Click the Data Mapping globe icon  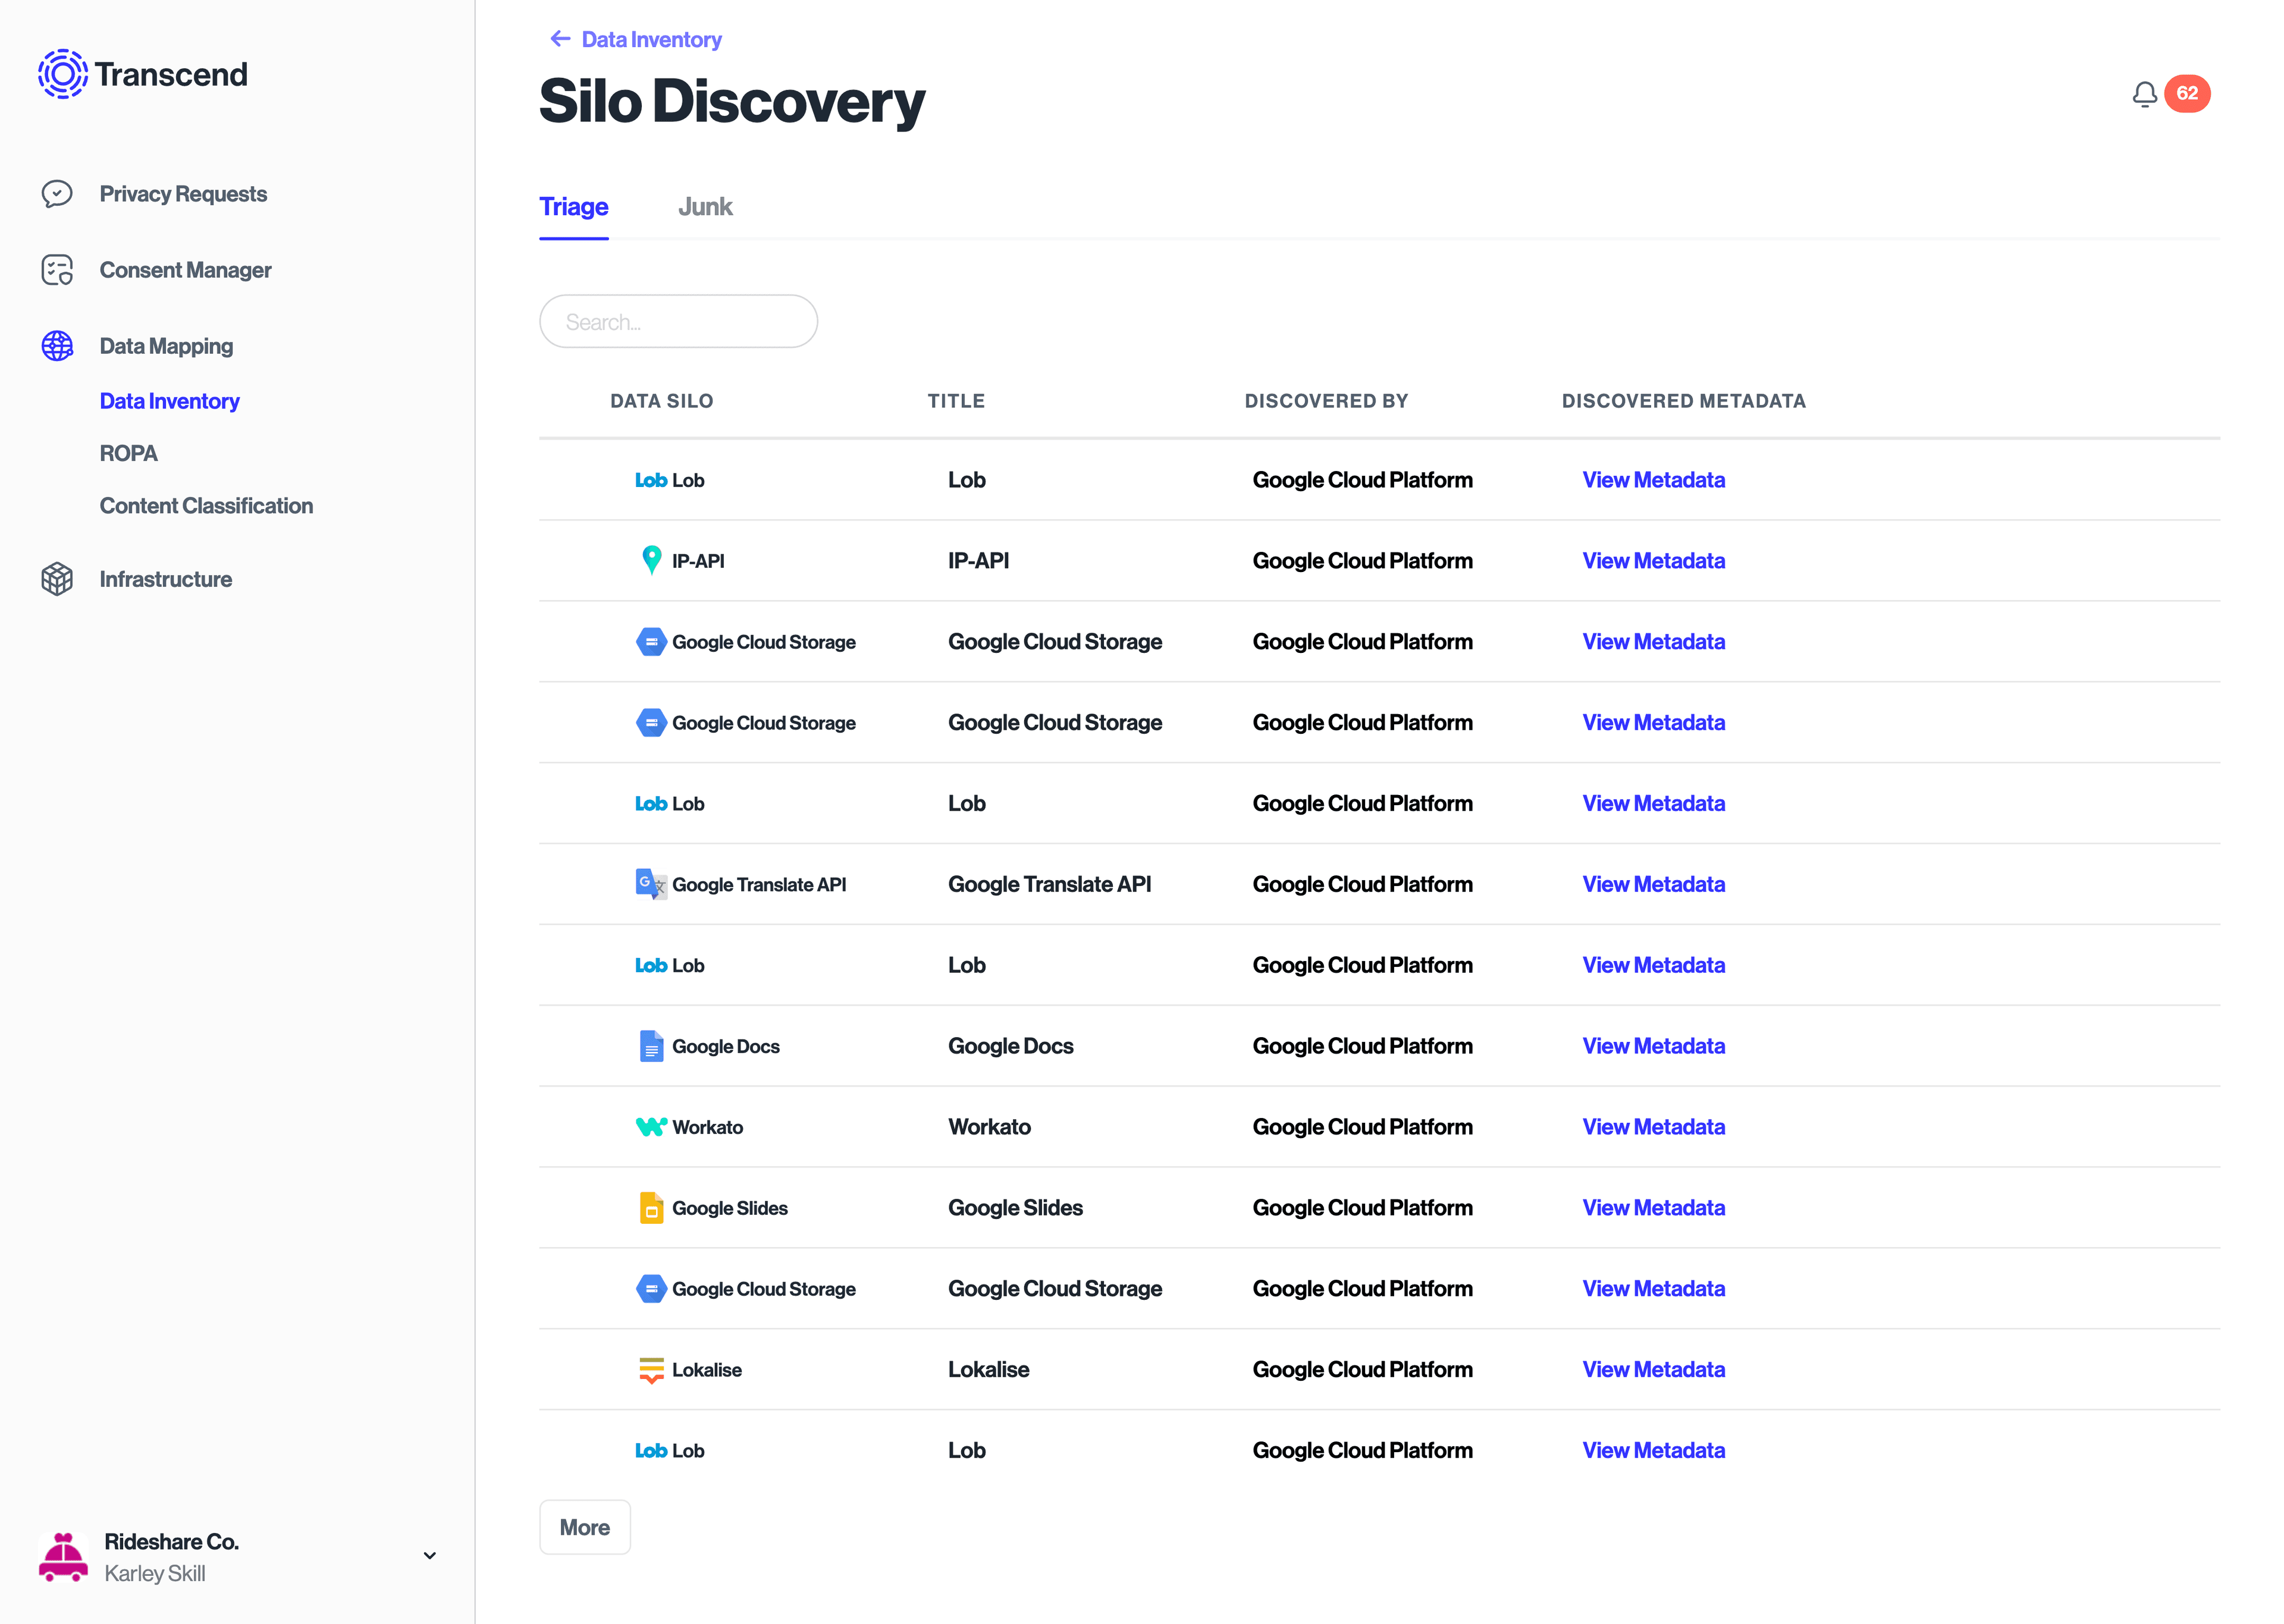57,345
